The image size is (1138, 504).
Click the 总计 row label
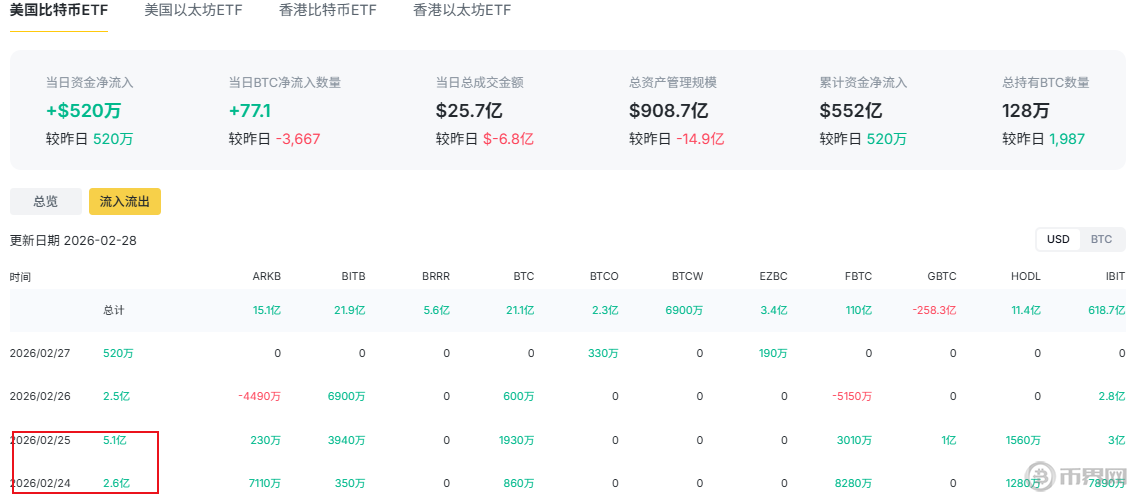[x=114, y=310]
